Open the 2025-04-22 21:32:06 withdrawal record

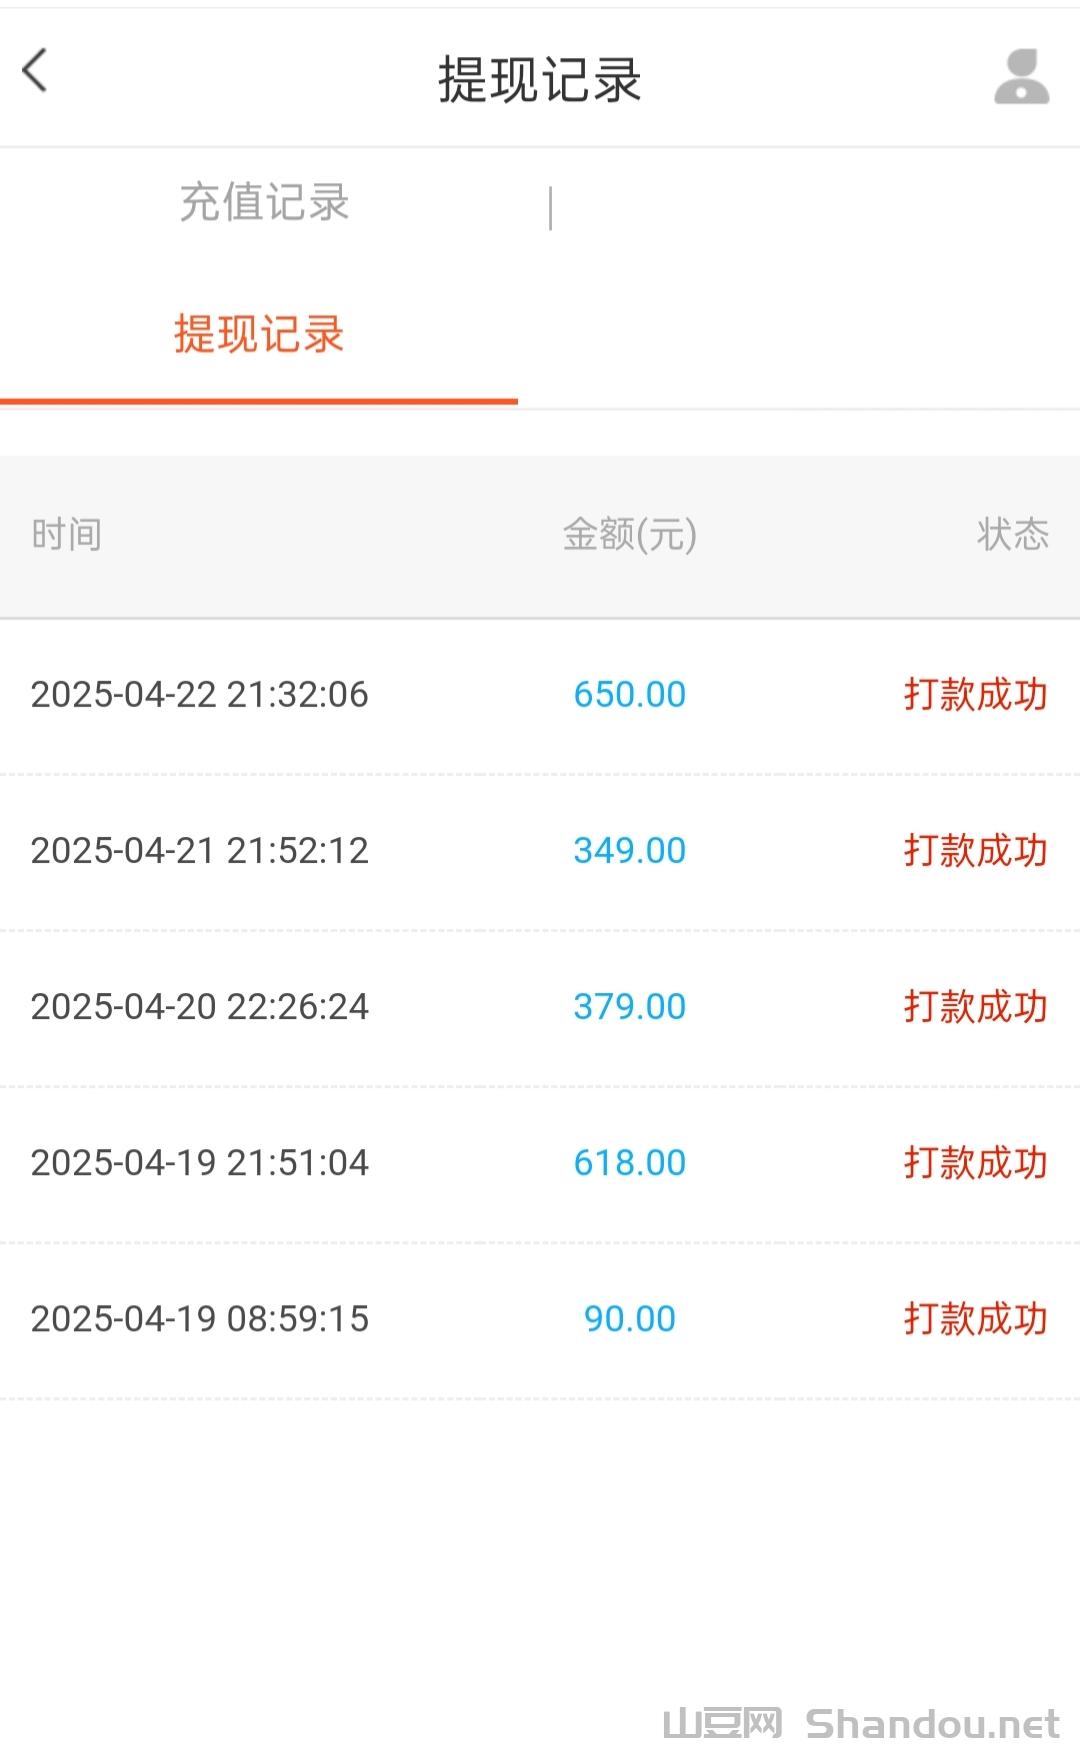point(199,695)
